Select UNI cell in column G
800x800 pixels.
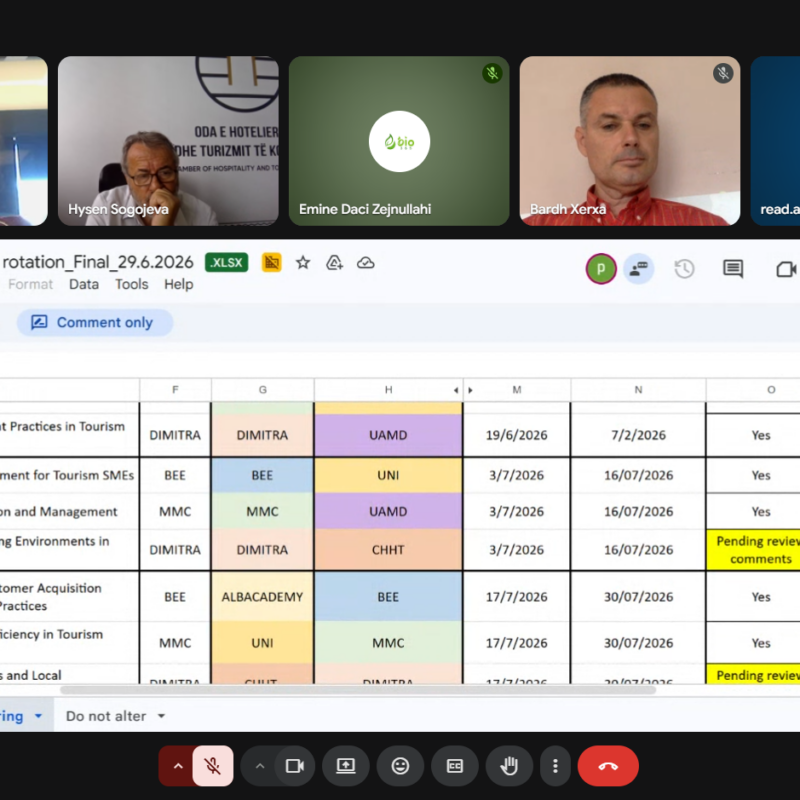click(262, 642)
